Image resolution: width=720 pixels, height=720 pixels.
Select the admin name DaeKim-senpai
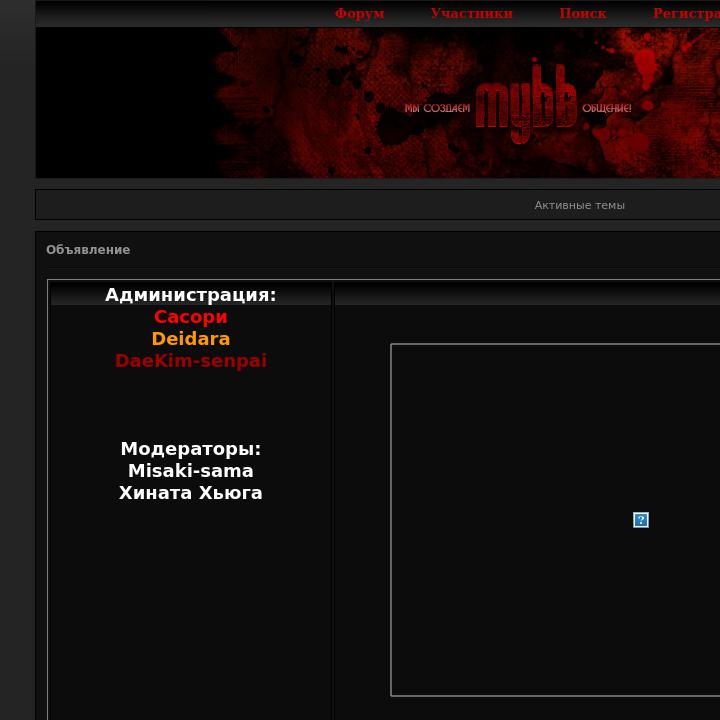[191, 361]
